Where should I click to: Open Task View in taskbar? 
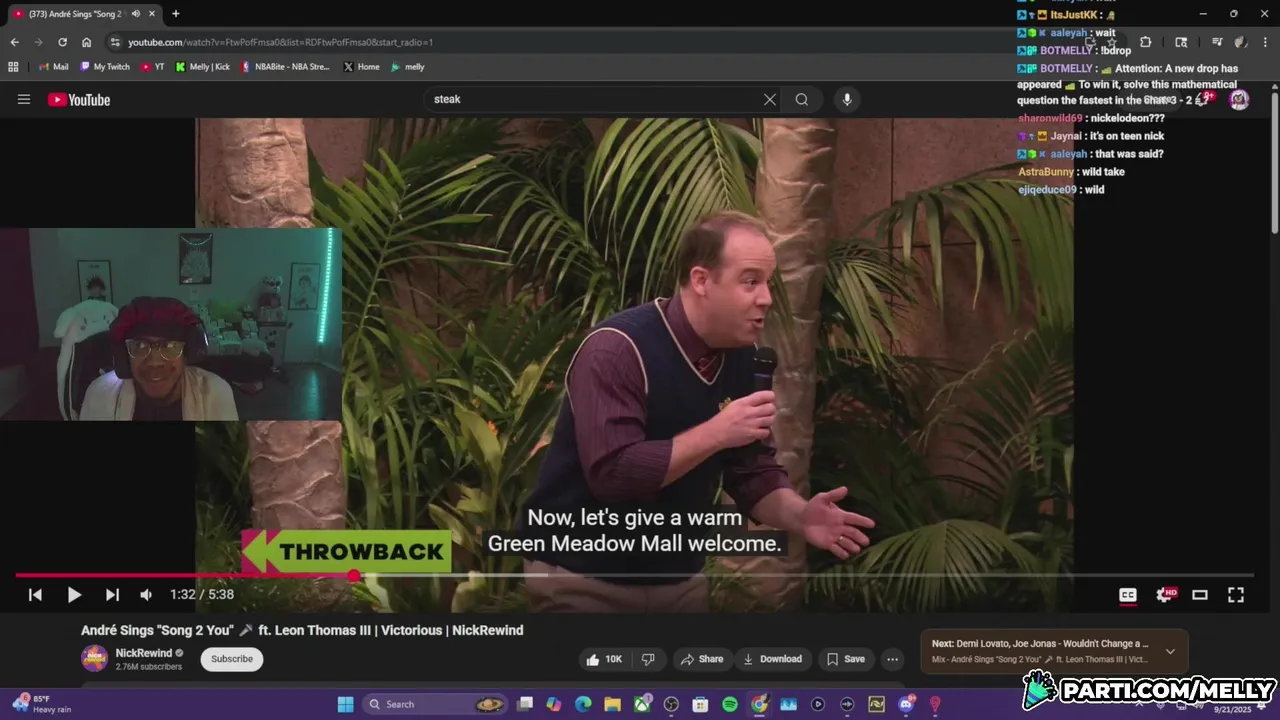click(x=525, y=704)
